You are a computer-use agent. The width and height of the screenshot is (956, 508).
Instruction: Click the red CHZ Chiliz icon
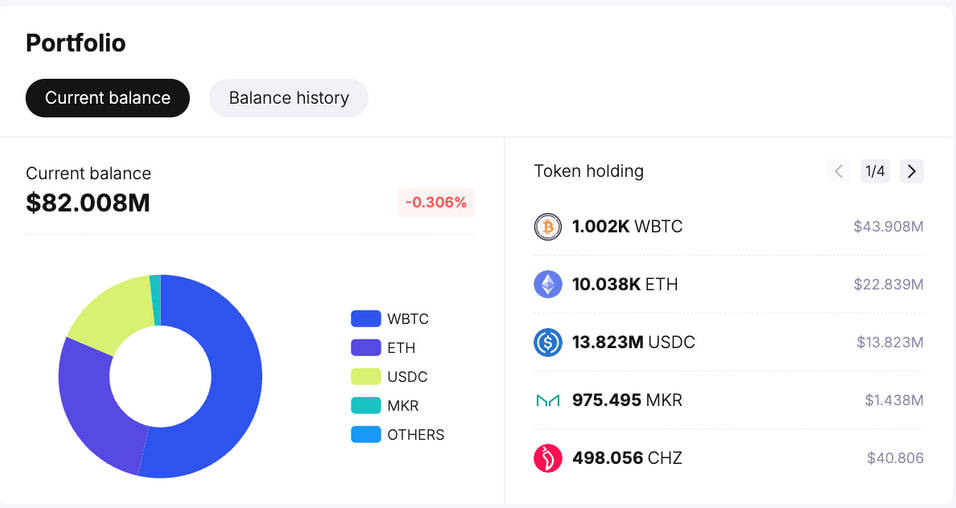click(548, 458)
